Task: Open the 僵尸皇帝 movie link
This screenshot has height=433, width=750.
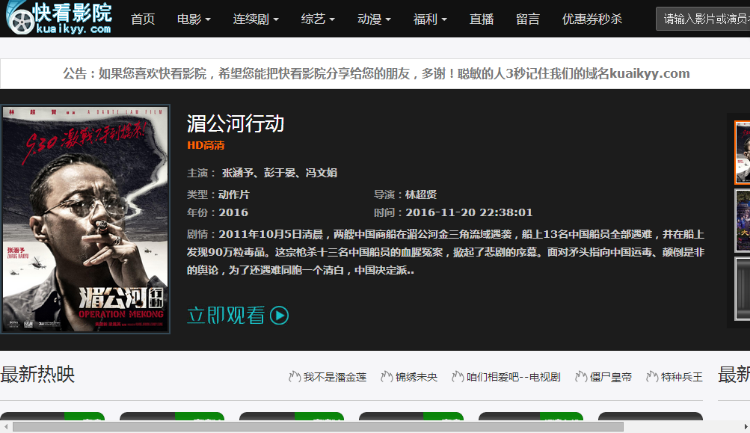Action: (x=611, y=377)
